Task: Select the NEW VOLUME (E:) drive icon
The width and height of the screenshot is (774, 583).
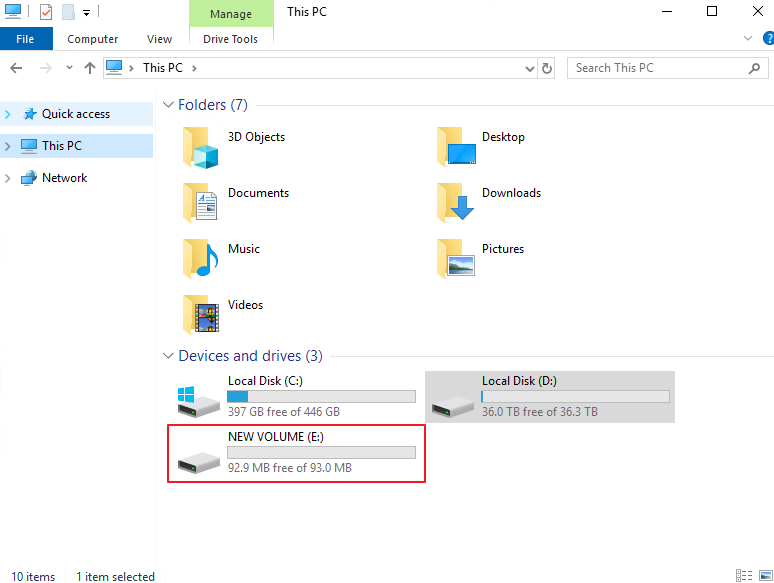Action: click(198, 463)
